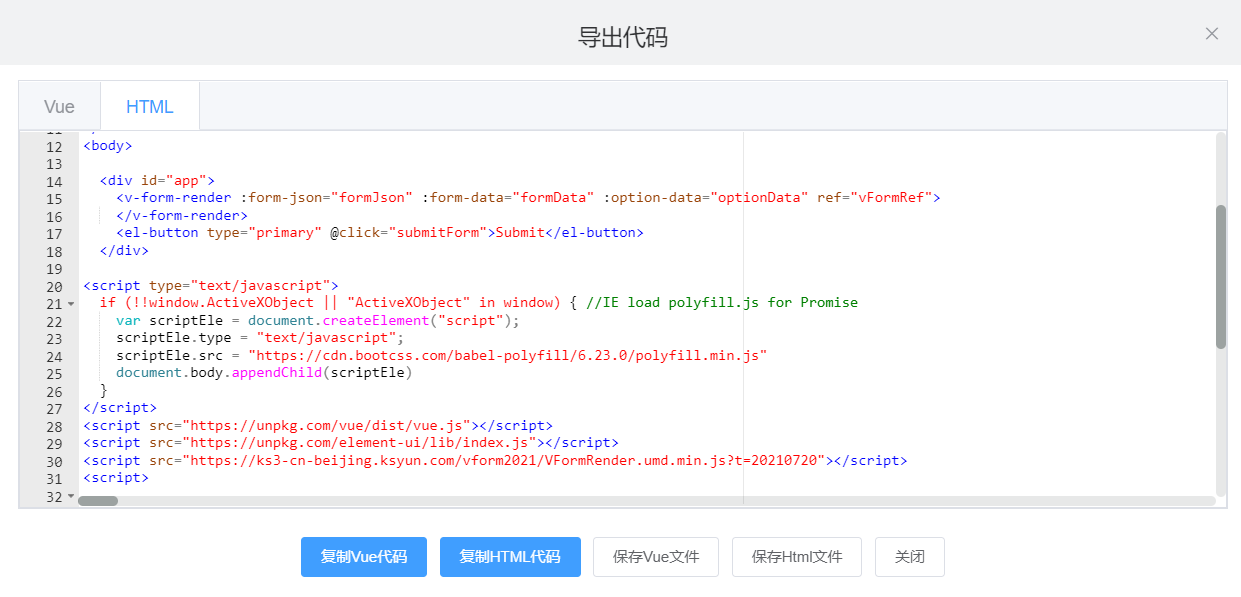Click the IE load polyfill.js comment
Image resolution: width=1241 pixels, height=597 pixels.
(722, 303)
